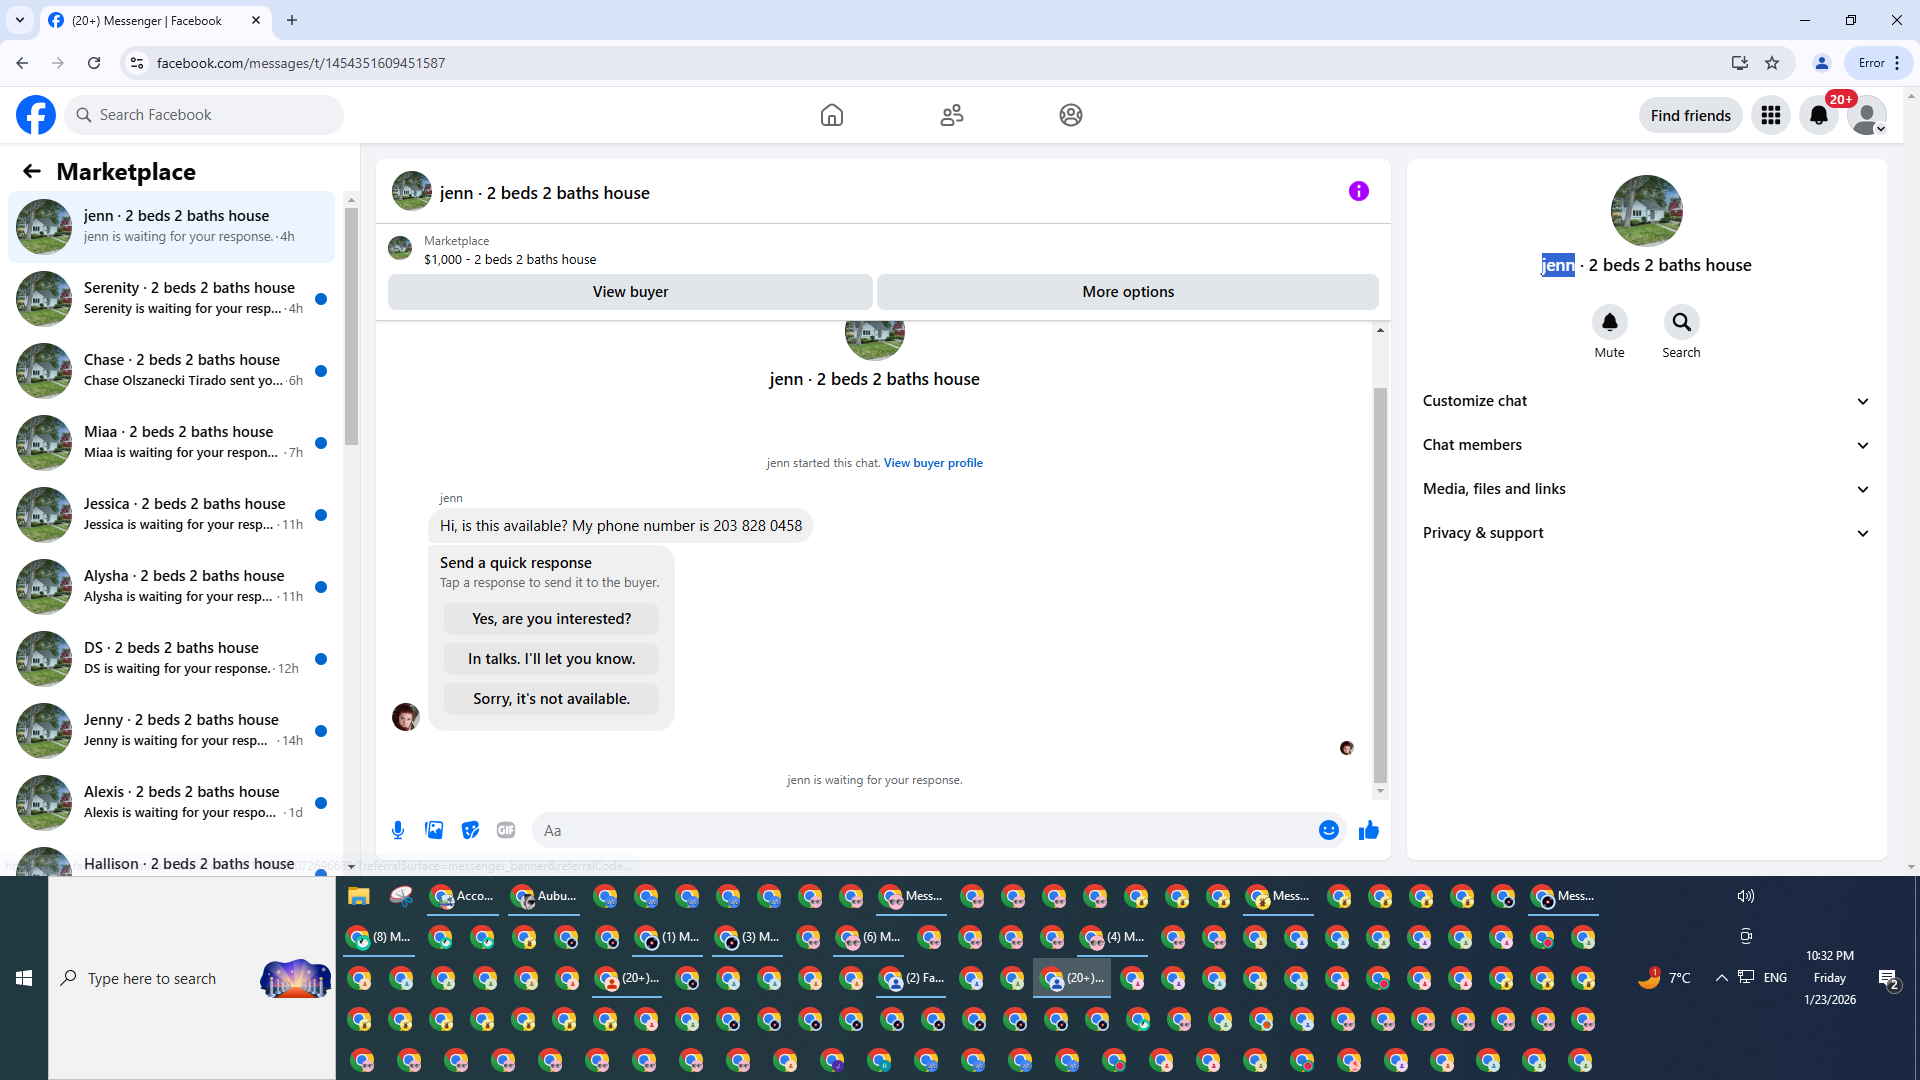Search in conversation via magnifier icon
The height and width of the screenshot is (1080, 1920).
click(1681, 322)
